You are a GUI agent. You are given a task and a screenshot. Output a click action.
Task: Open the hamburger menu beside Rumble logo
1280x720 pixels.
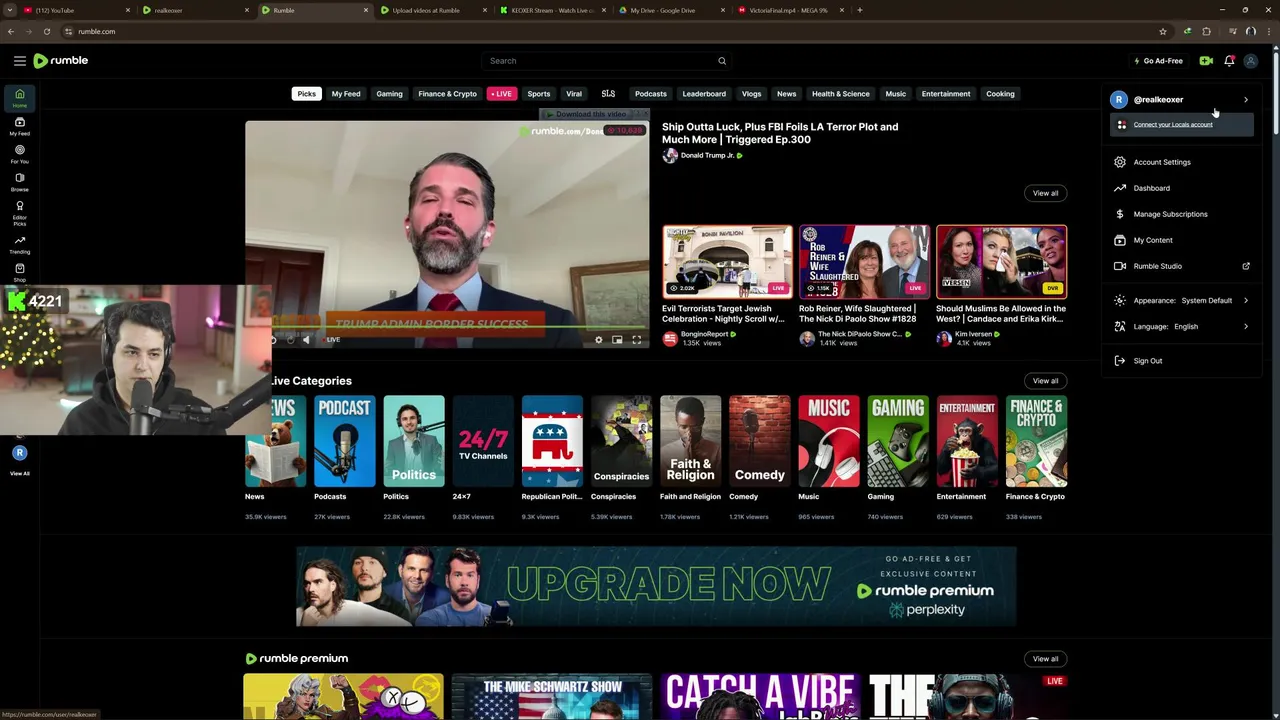point(19,61)
